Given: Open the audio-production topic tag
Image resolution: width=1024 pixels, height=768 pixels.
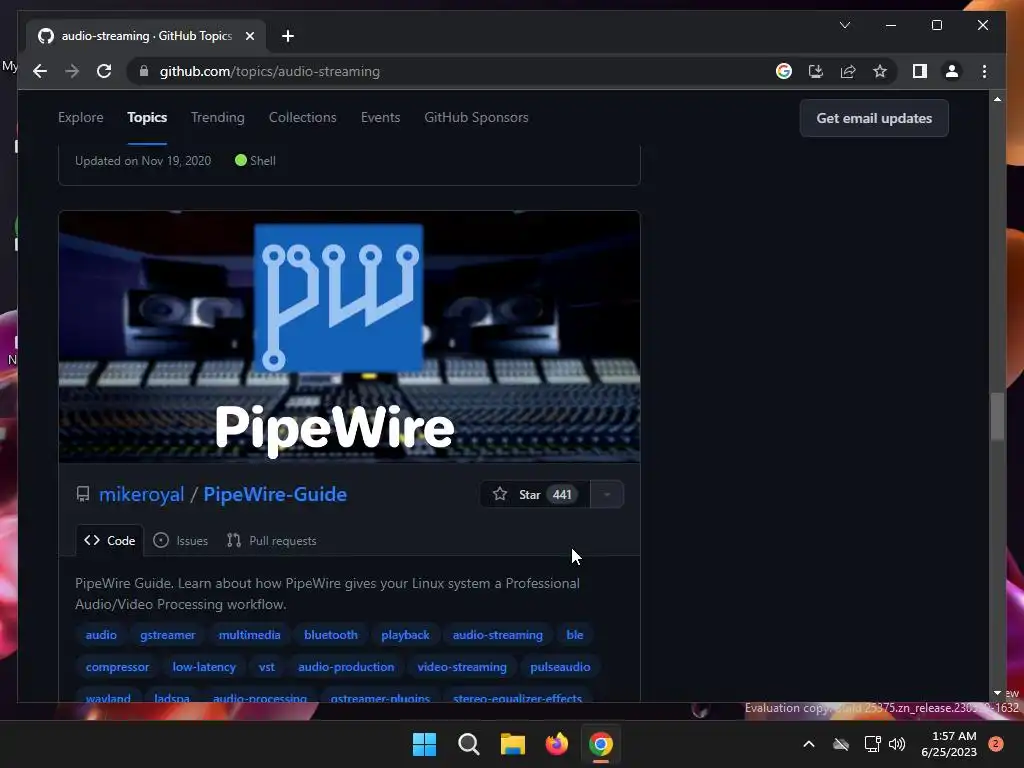Looking at the screenshot, I should tap(346, 667).
